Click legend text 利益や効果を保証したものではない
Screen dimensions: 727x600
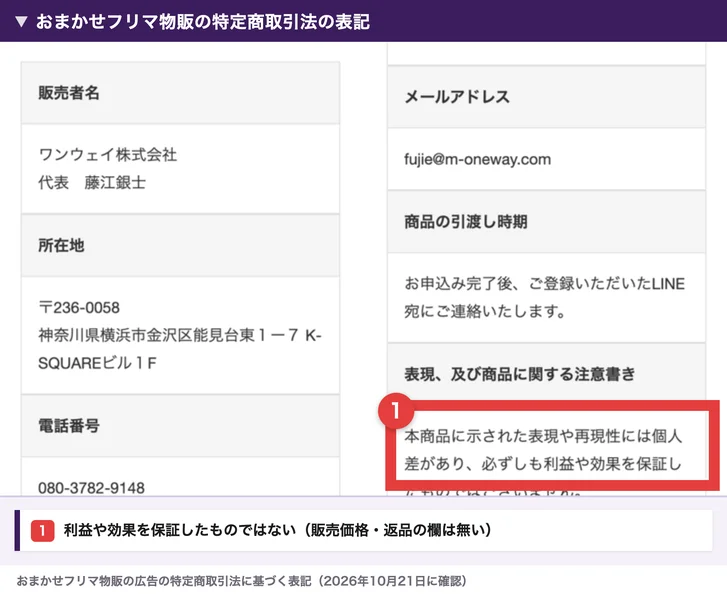179,530
